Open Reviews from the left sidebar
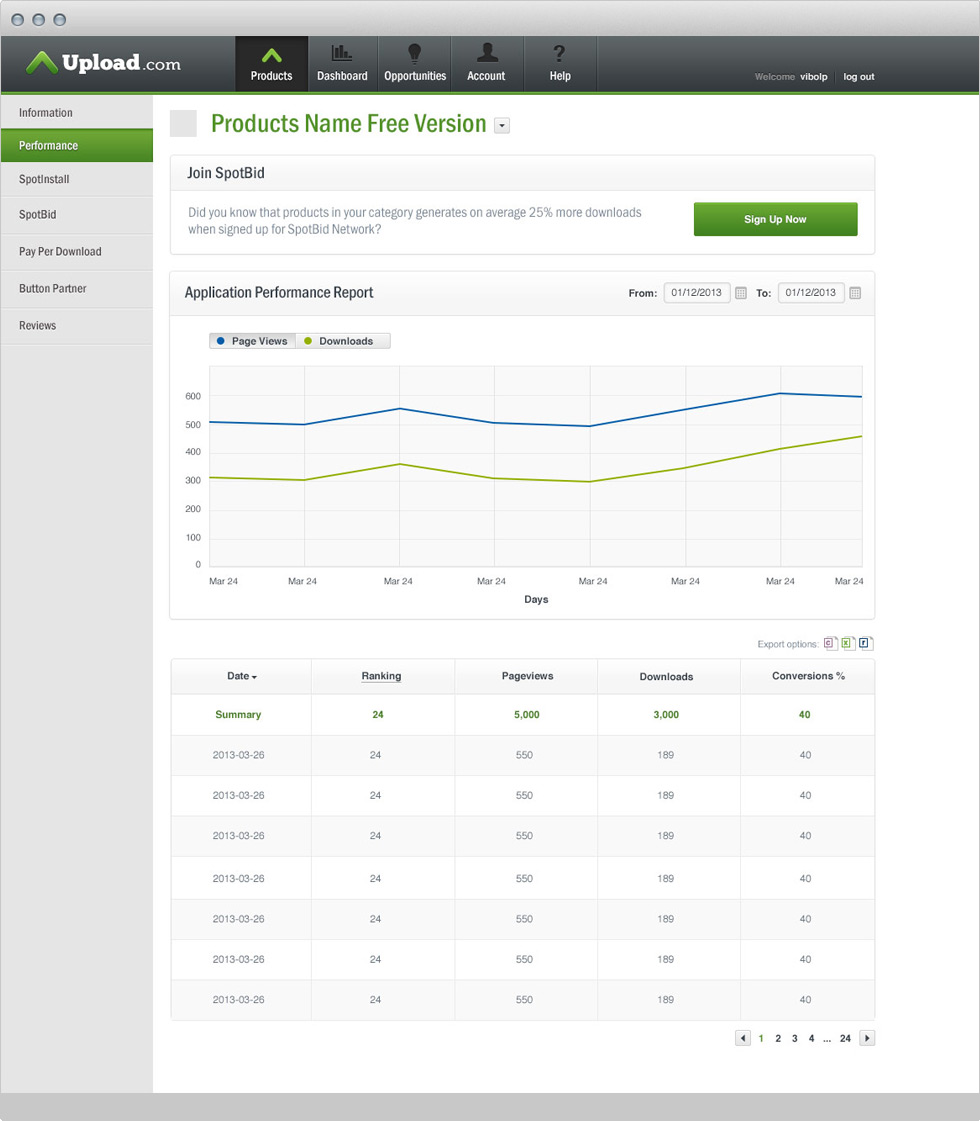The width and height of the screenshot is (980, 1121). (38, 326)
